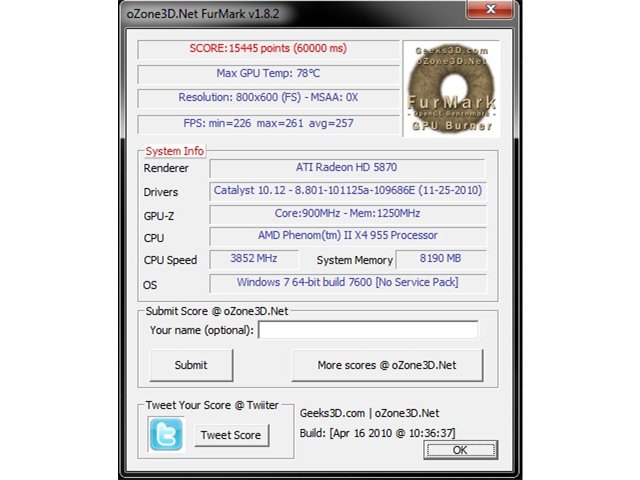Click the FurMark GPU Burner logo
640x480 pixels.
click(x=451, y=89)
